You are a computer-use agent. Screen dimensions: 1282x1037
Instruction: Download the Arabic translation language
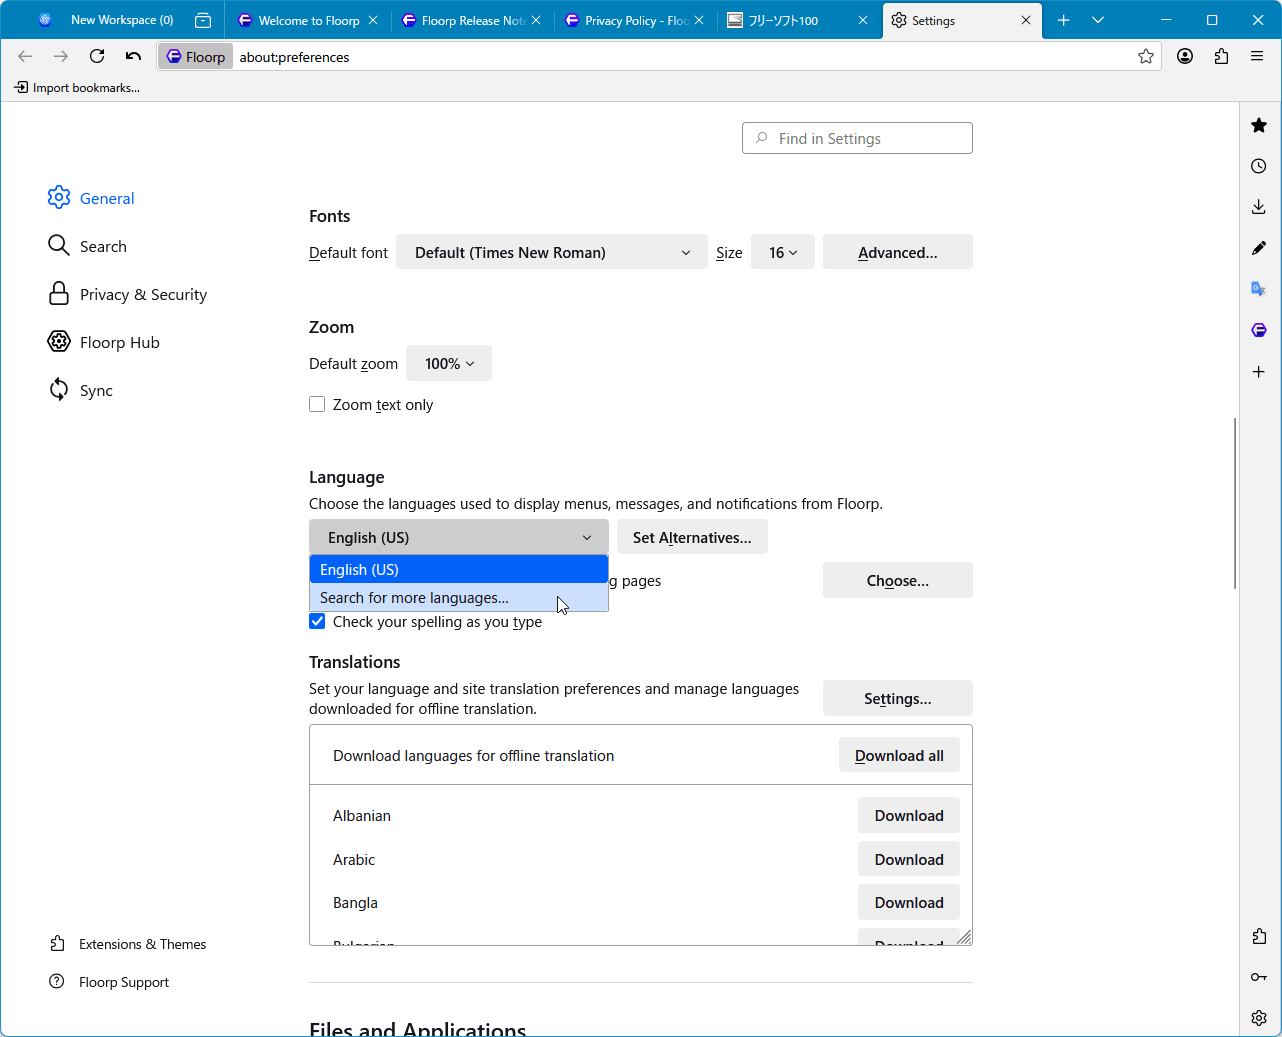[x=909, y=859]
